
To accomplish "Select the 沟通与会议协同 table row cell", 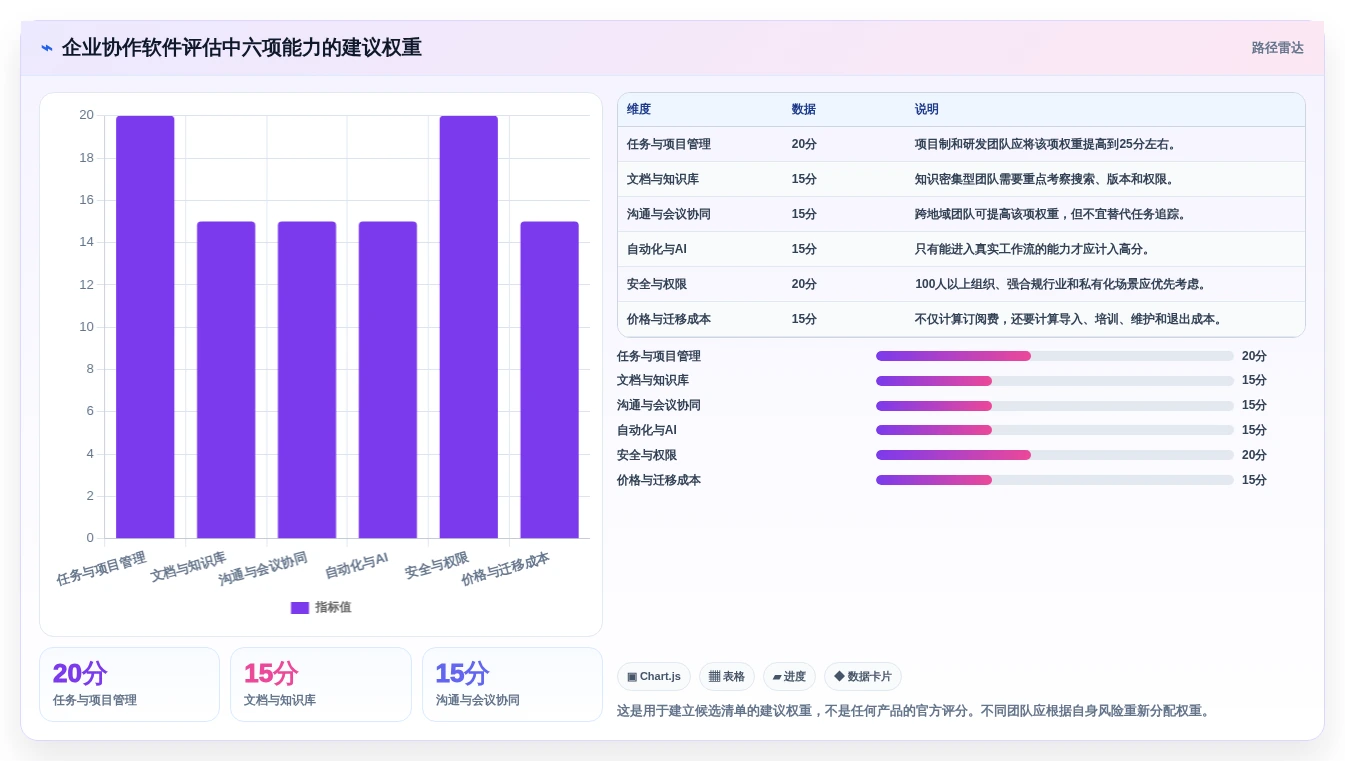I will (669, 214).
